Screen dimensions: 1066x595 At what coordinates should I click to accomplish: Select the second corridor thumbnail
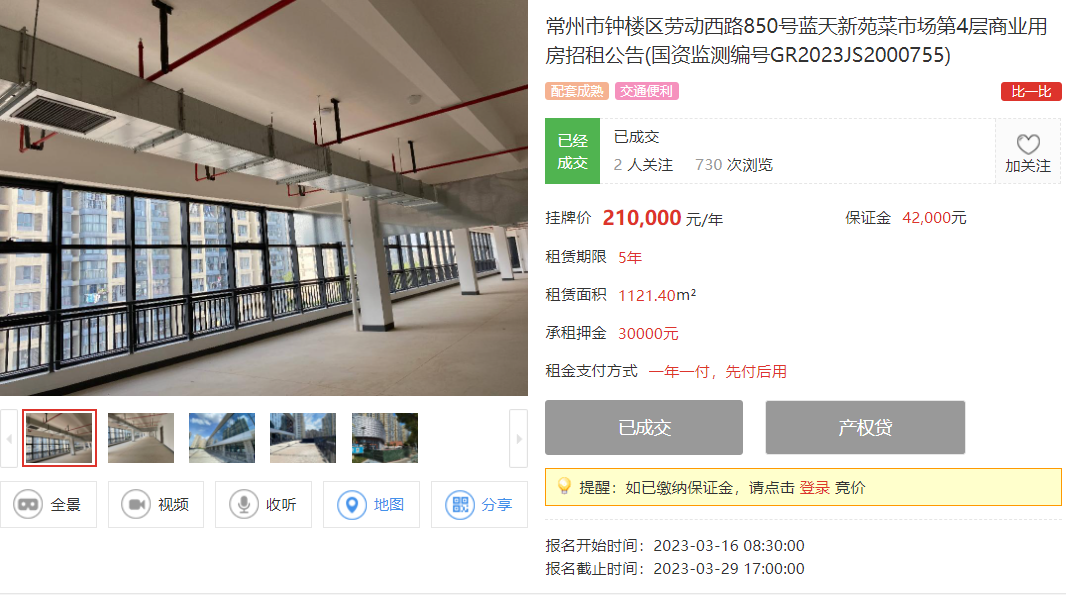pos(141,438)
